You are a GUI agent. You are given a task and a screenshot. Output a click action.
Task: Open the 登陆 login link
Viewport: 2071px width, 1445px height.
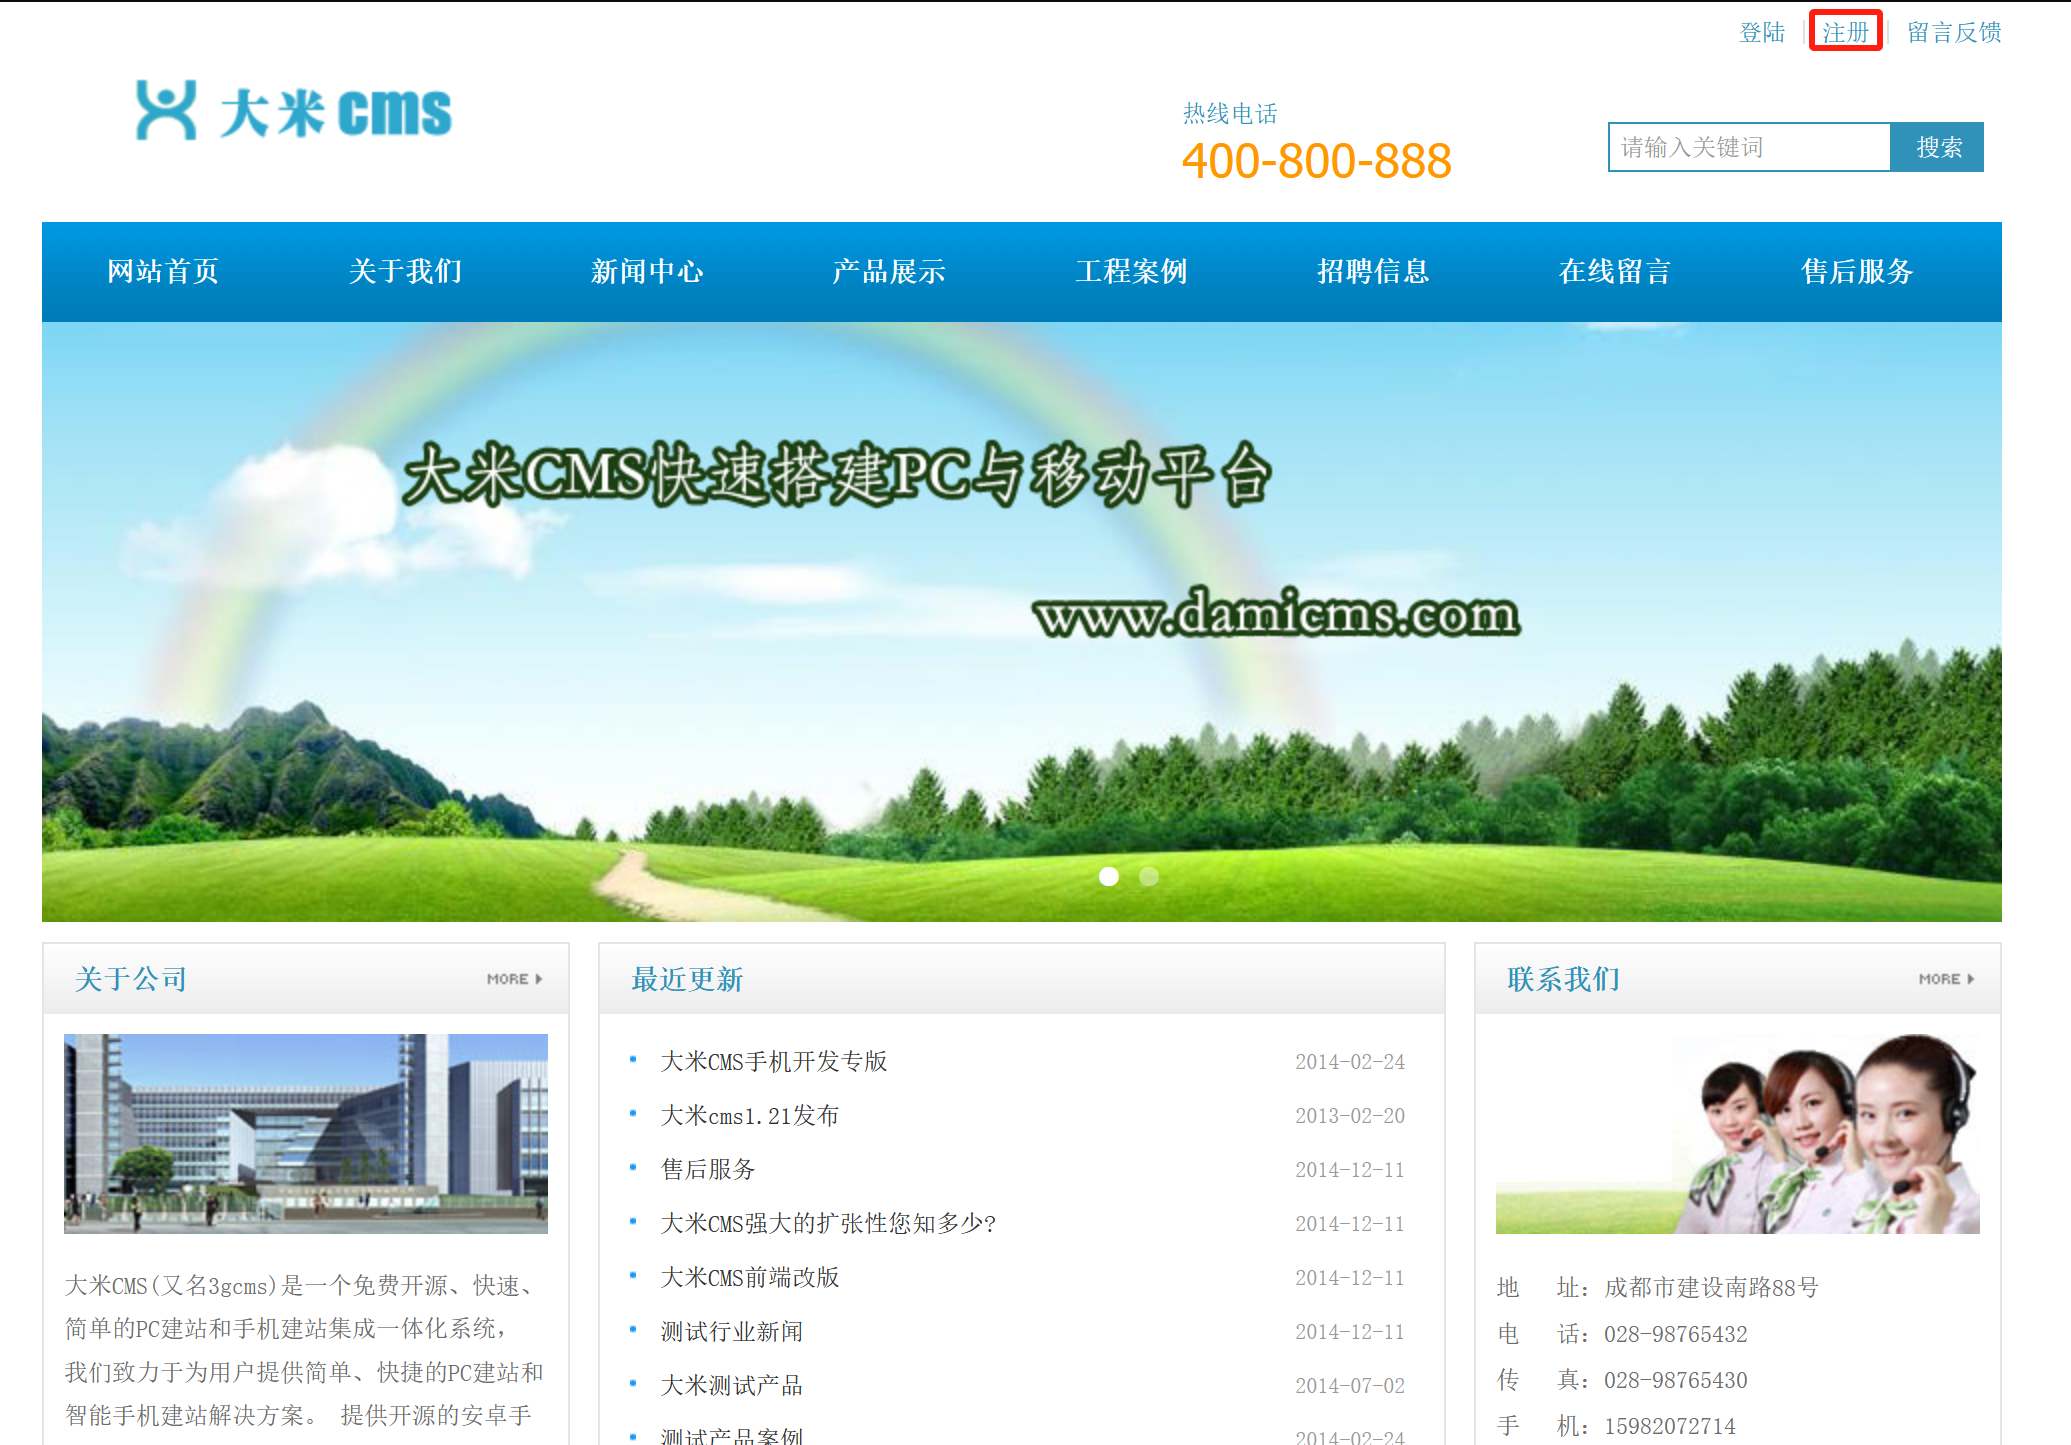tap(1762, 32)
